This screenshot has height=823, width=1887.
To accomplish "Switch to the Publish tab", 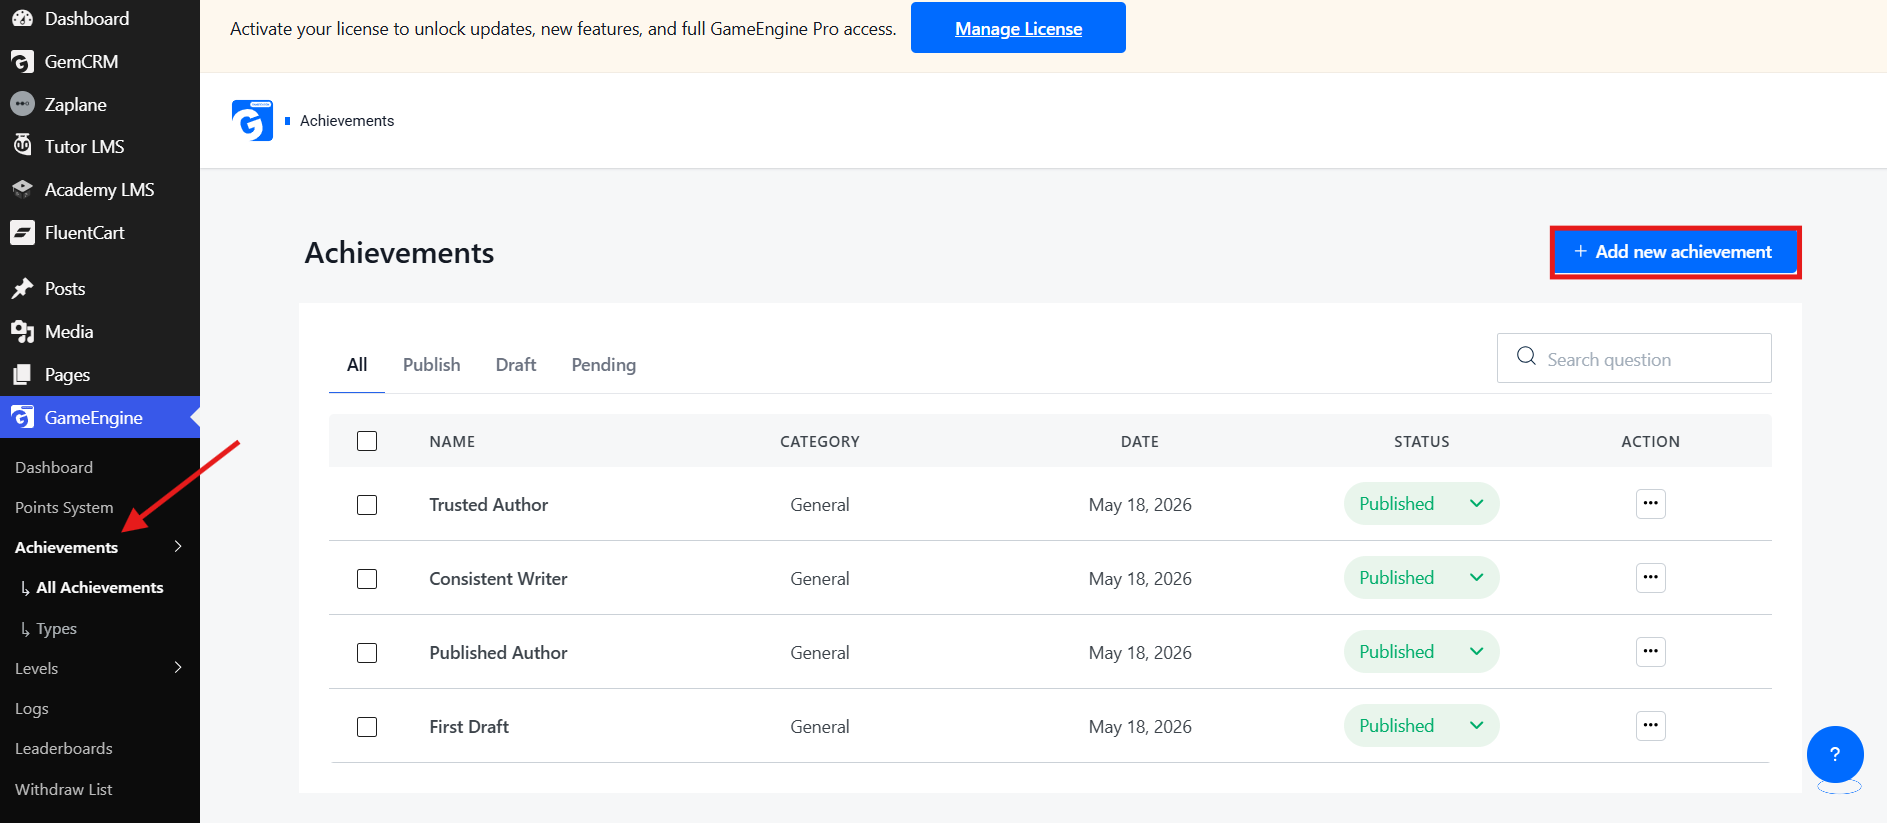I will point(432,365).
